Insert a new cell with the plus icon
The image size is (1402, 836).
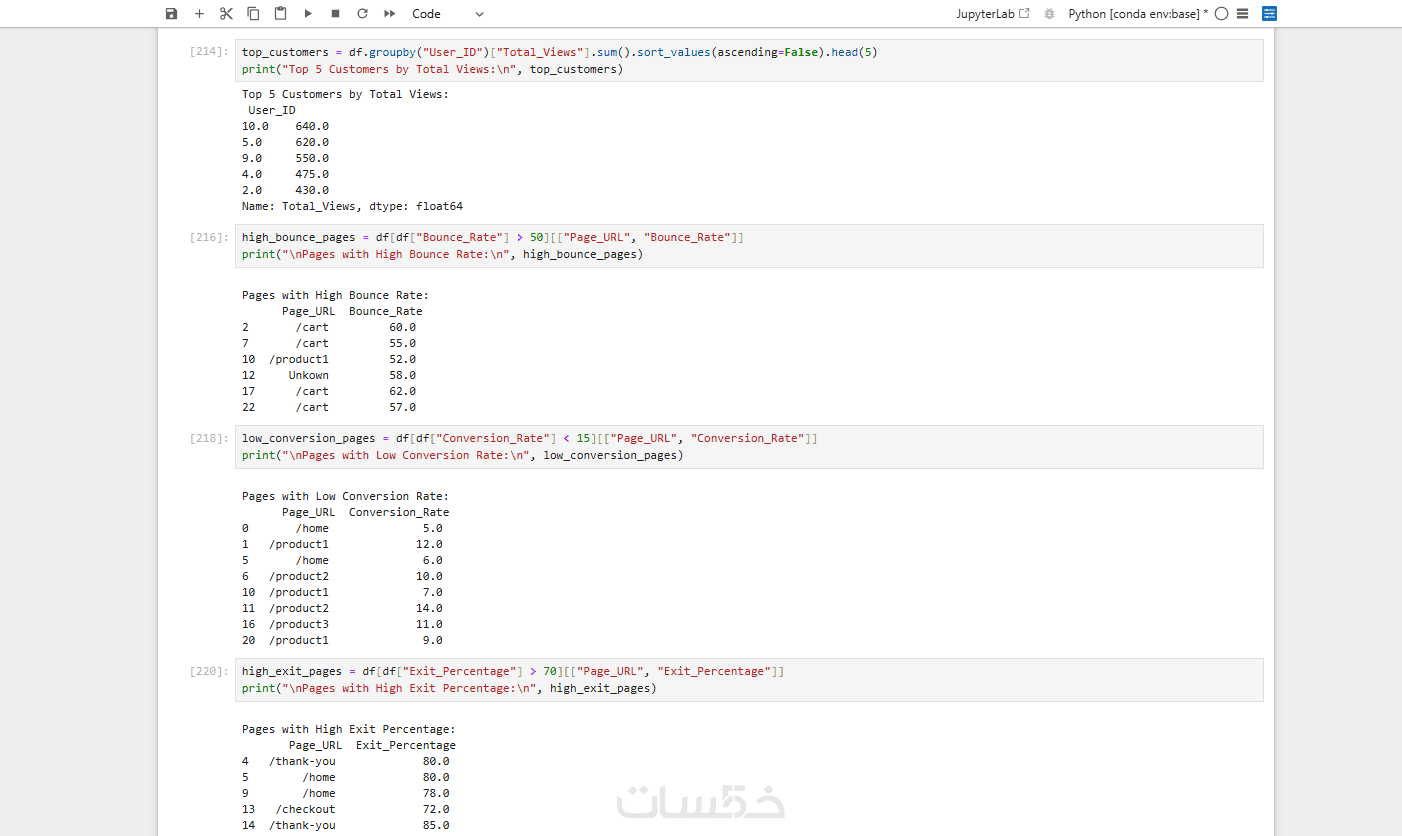click(x=199, y=14)
